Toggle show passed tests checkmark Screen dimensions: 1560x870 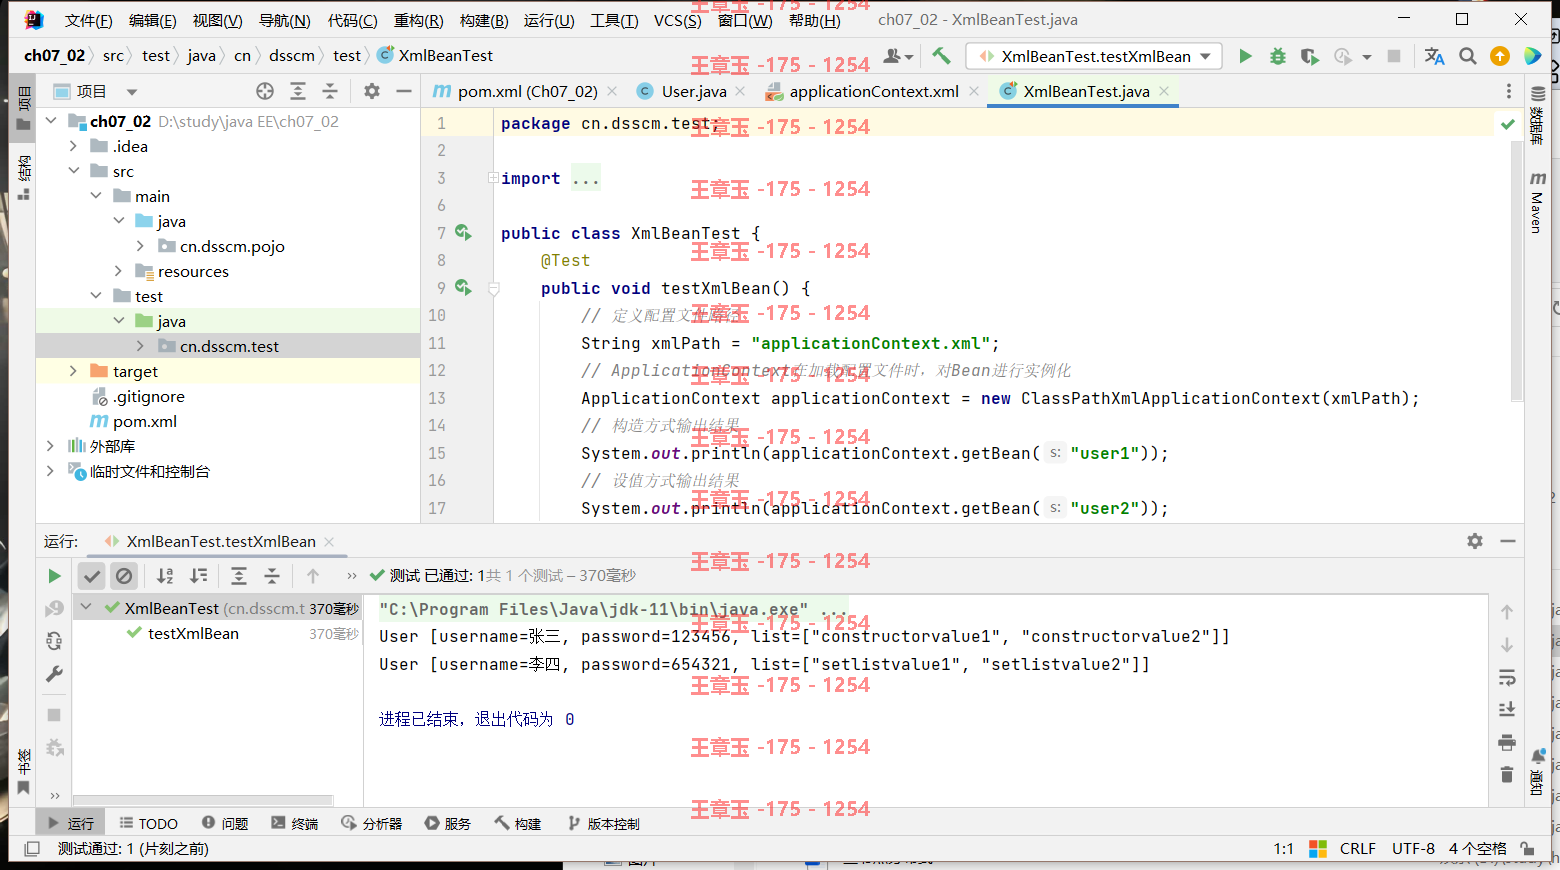click(x=92, y=576)
